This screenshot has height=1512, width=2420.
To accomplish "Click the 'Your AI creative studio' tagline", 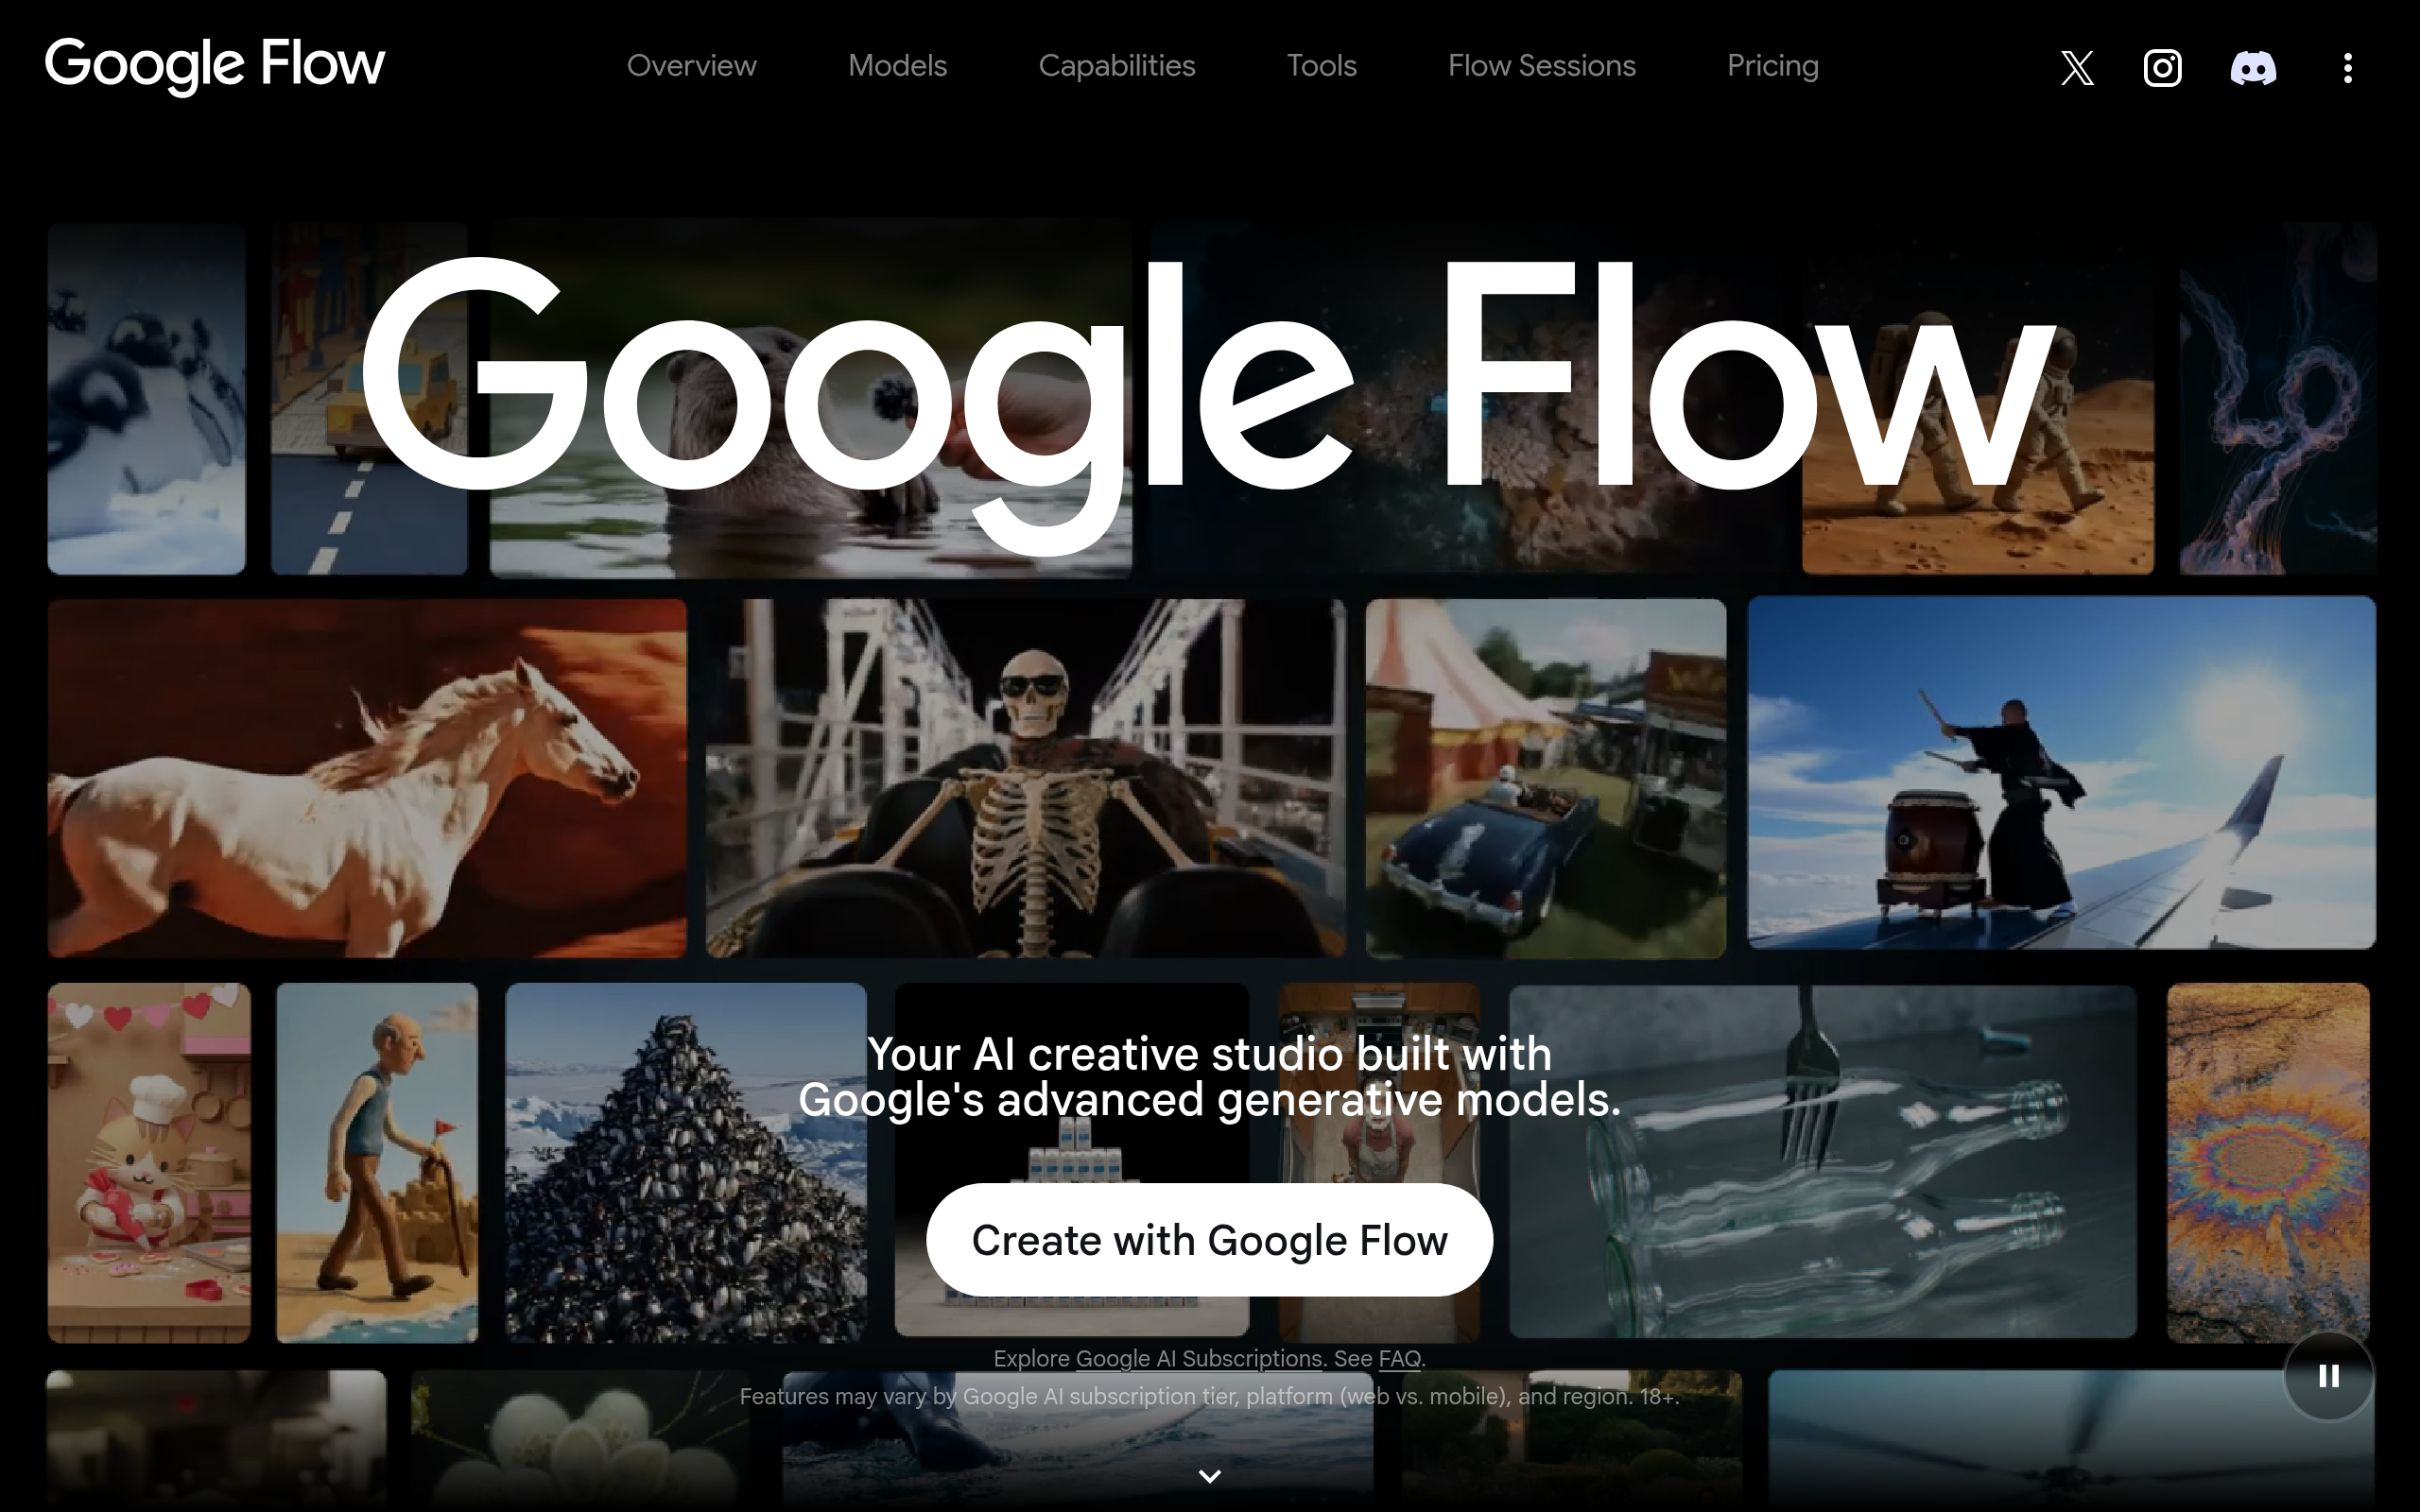I will pyautogui.click(x=1209, y=1076).
